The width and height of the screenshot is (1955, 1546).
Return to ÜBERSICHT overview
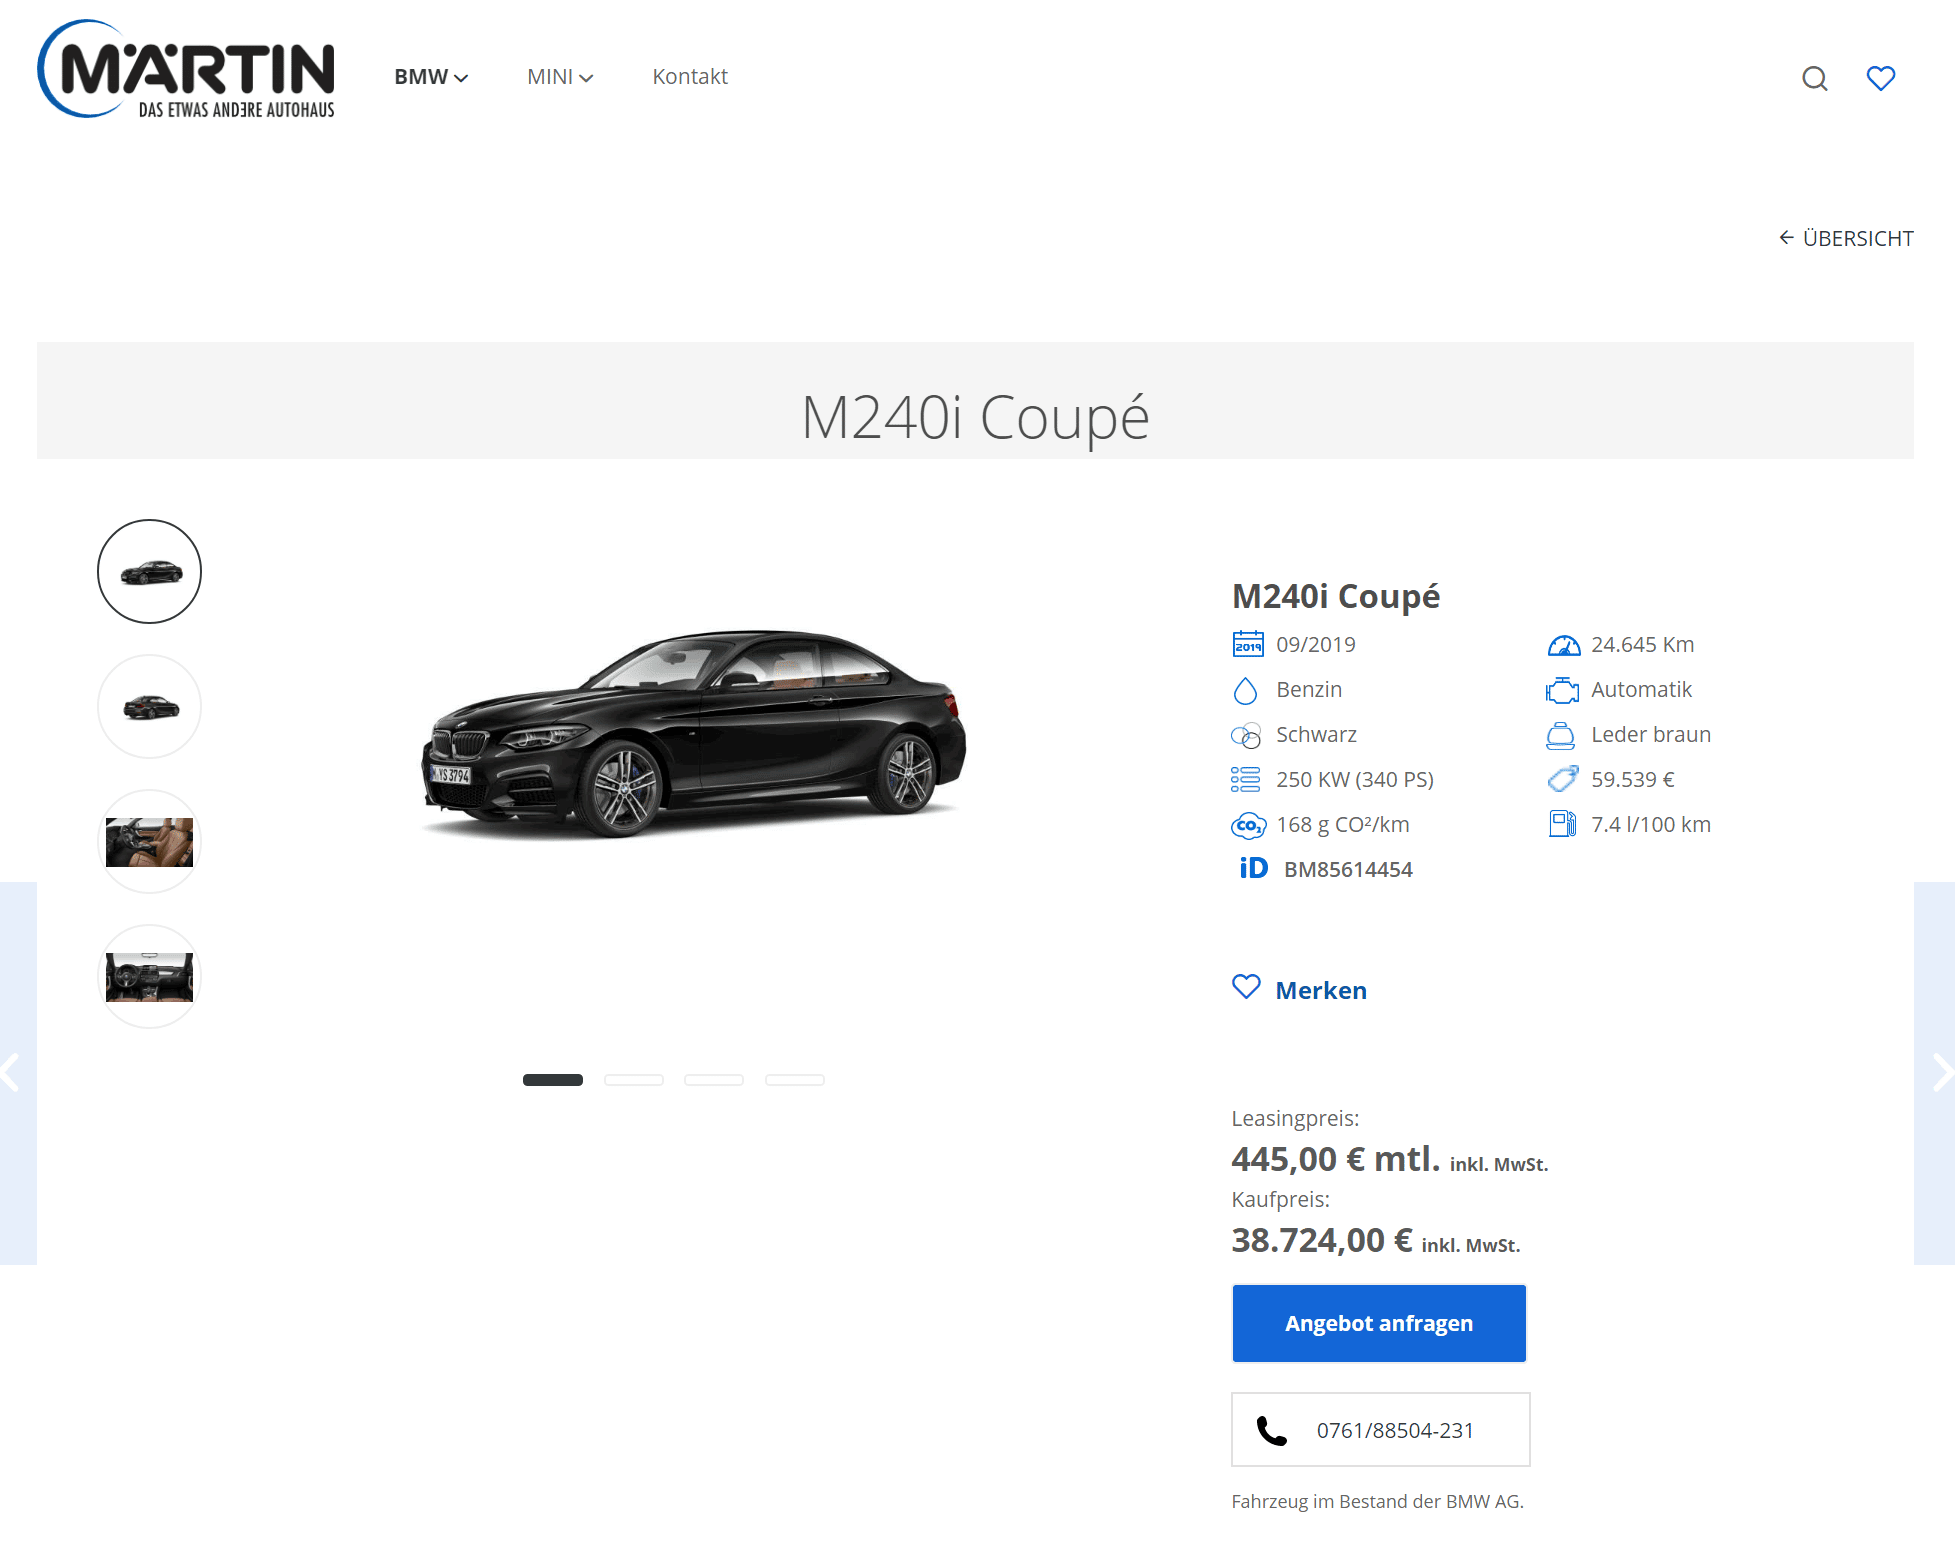[x=1846, y=238]
